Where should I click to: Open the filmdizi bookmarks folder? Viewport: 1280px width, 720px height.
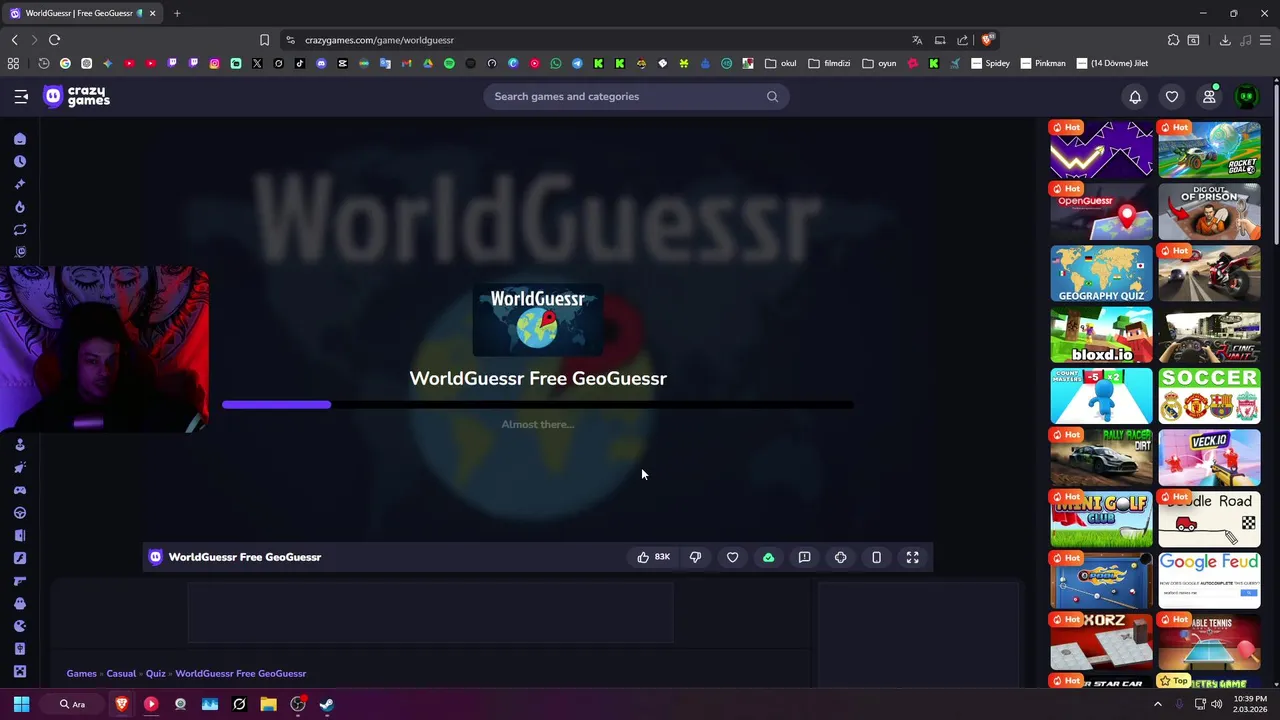click(x=829, y=63)
